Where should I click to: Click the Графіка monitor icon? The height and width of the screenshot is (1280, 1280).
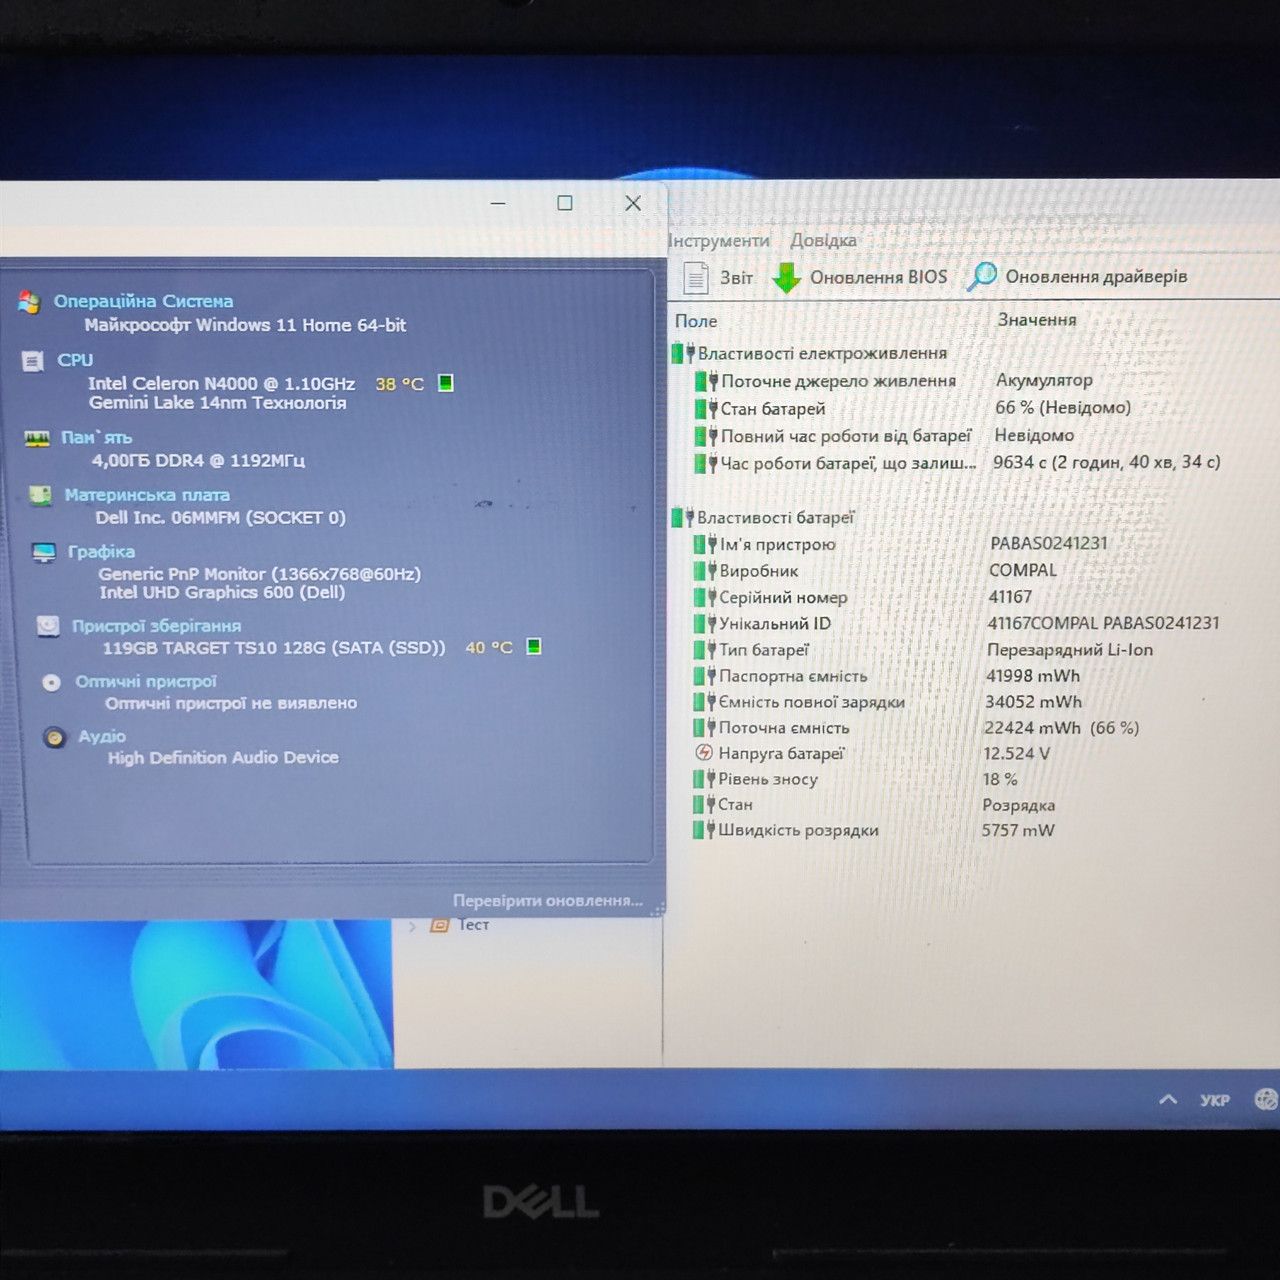coord(44,552)
